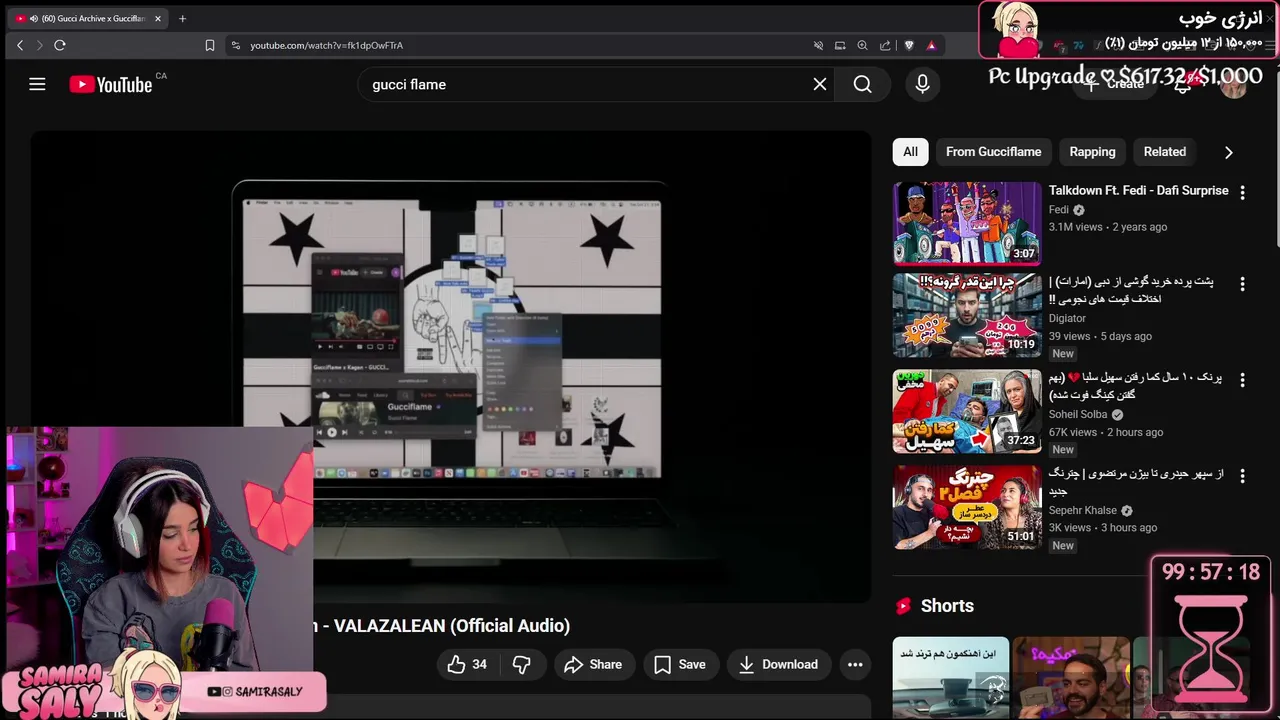Viewport: 1280px width, 720px height.
Task: Bookmark this page
Action: pyautogui.click(x=209, y=45)
